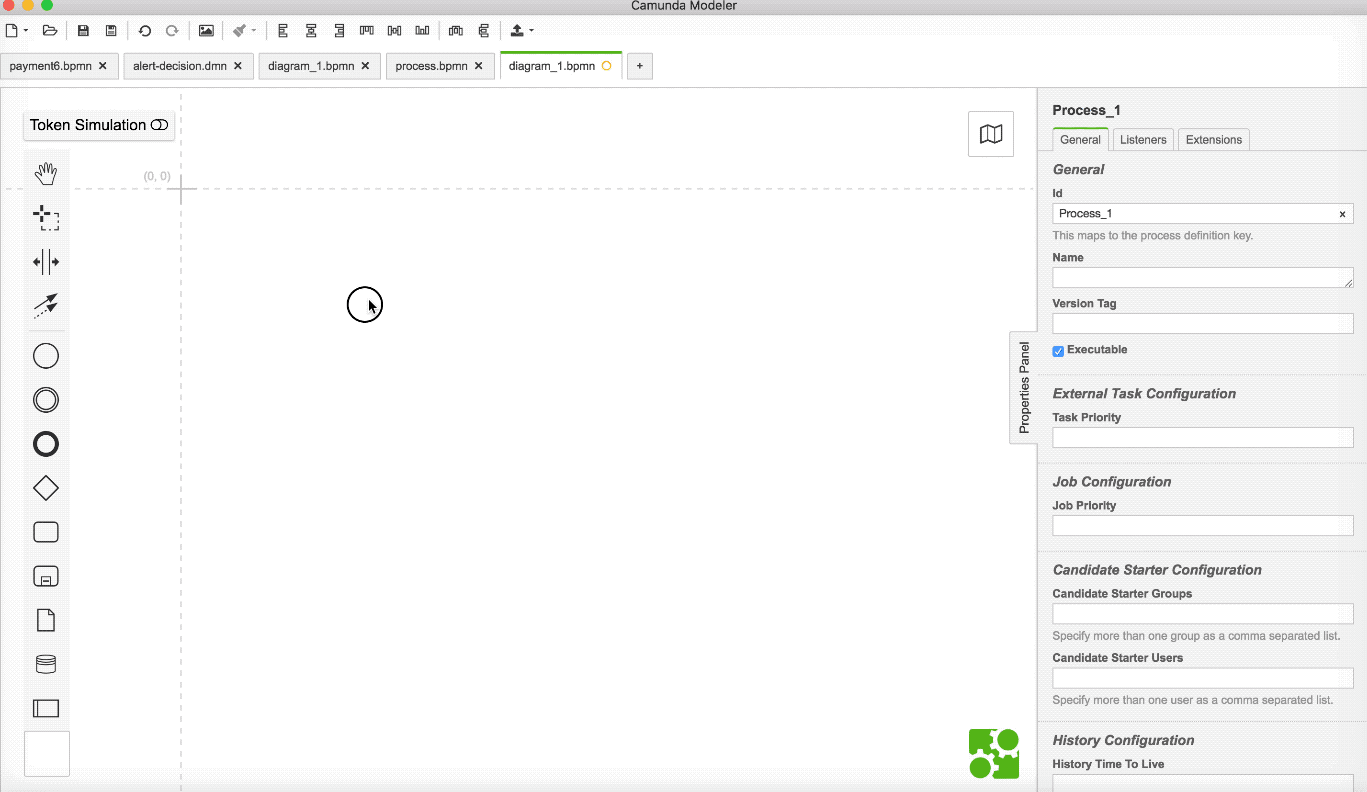Activate the create/remove space tool
The height and width of the screenshot is (792, 1367).
[x=46, y=262]
